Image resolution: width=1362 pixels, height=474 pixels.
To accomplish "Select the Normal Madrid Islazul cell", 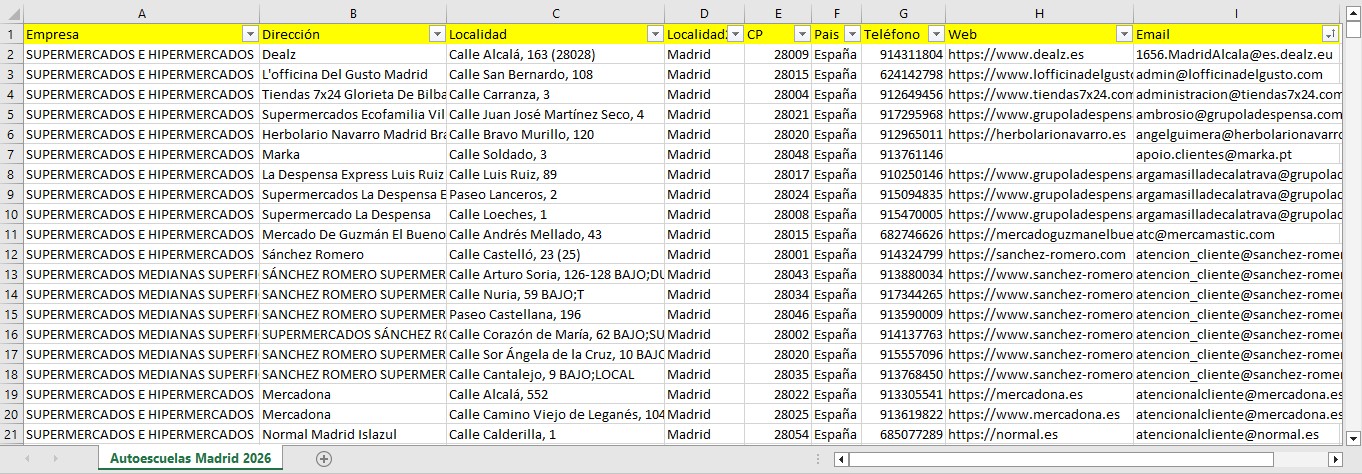I will [353, 434].
